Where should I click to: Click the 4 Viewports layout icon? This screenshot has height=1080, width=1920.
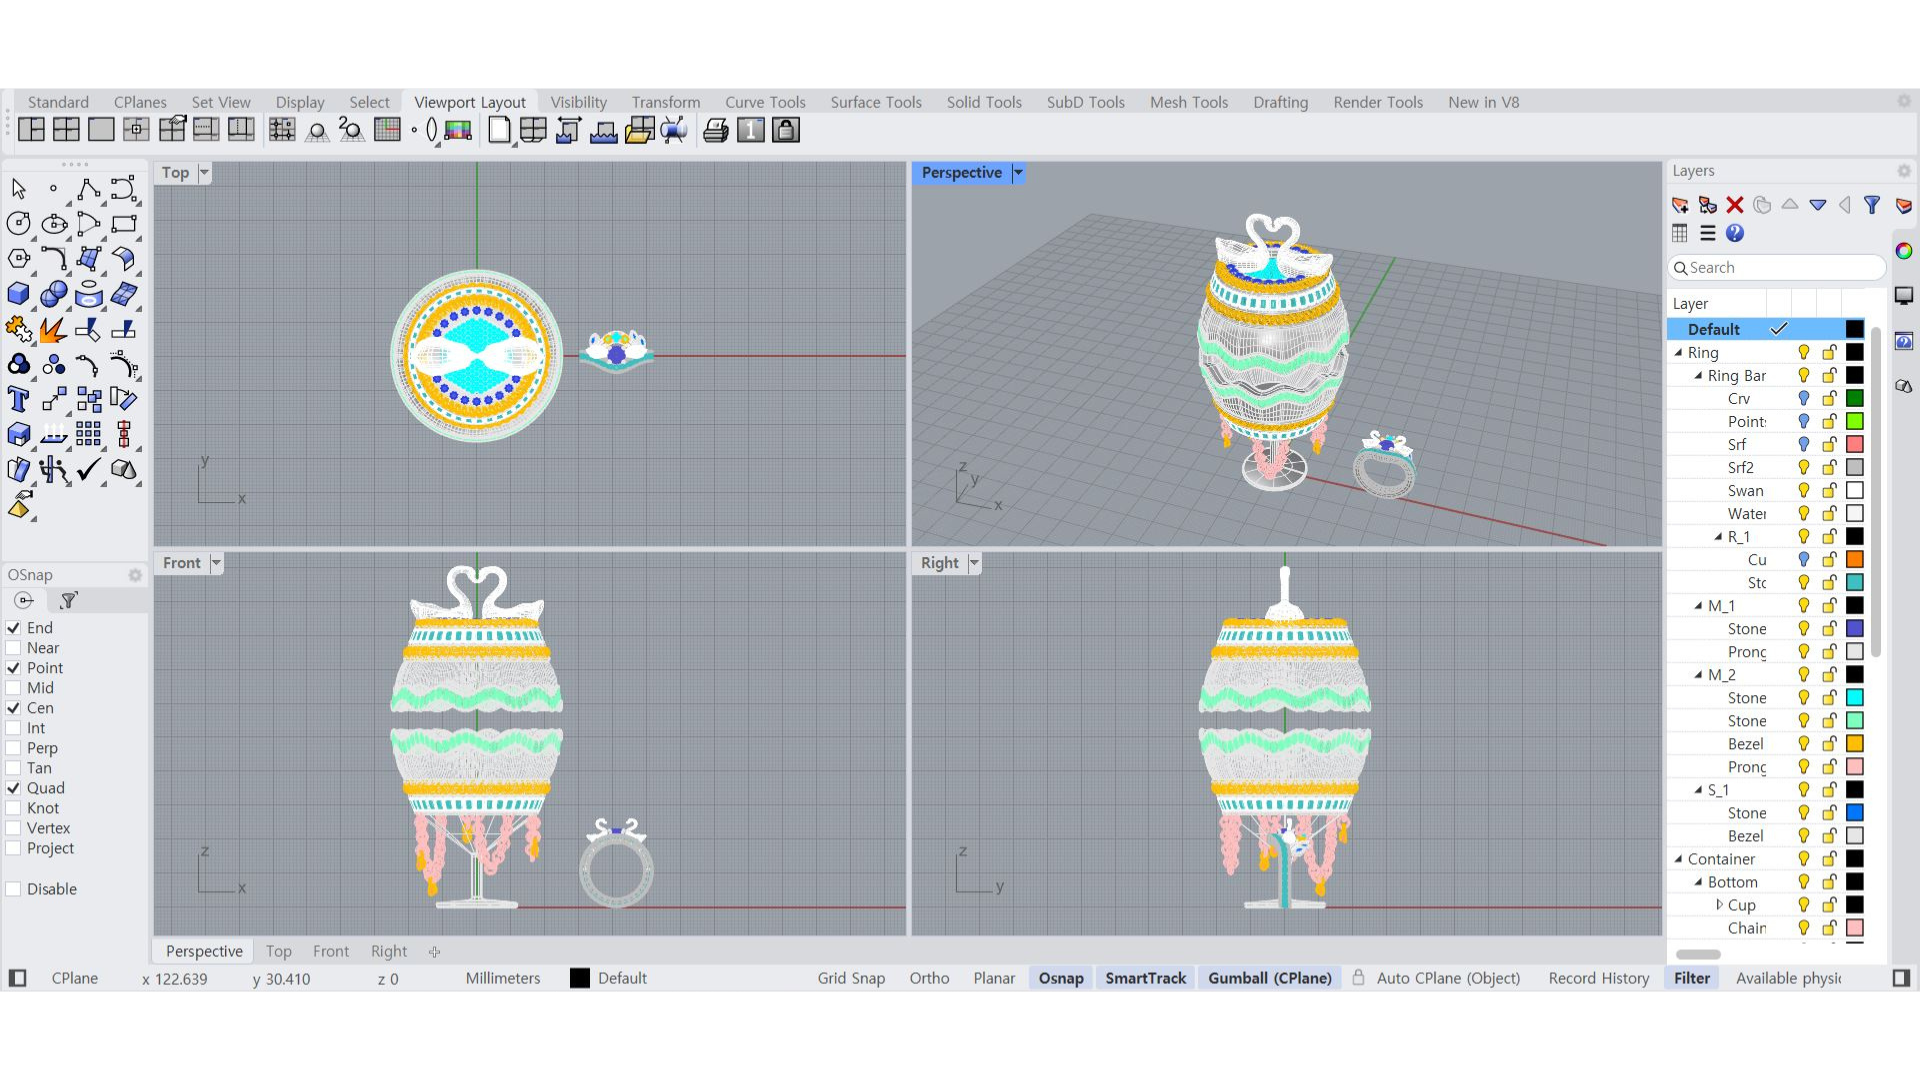tap(66, 130)
